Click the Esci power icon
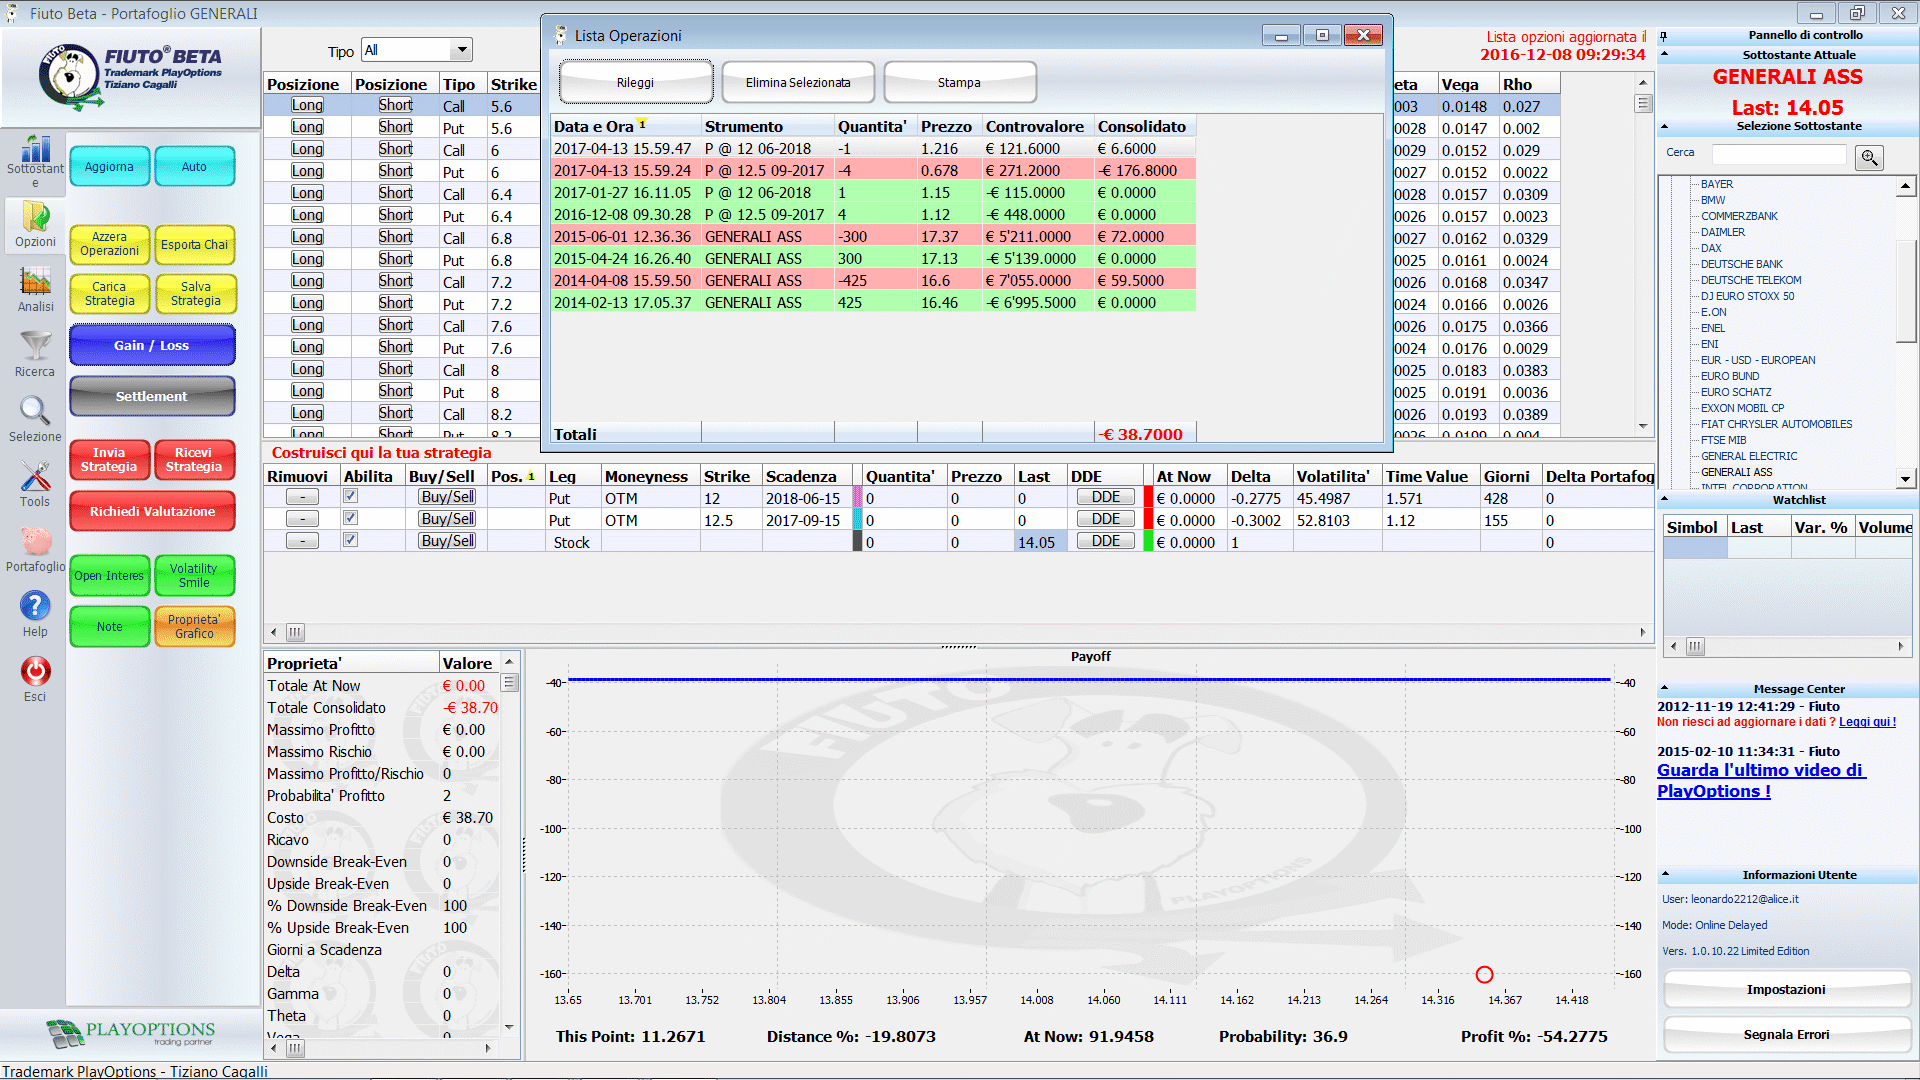This screenshot has height=1080, width=1920. (35, 671)
